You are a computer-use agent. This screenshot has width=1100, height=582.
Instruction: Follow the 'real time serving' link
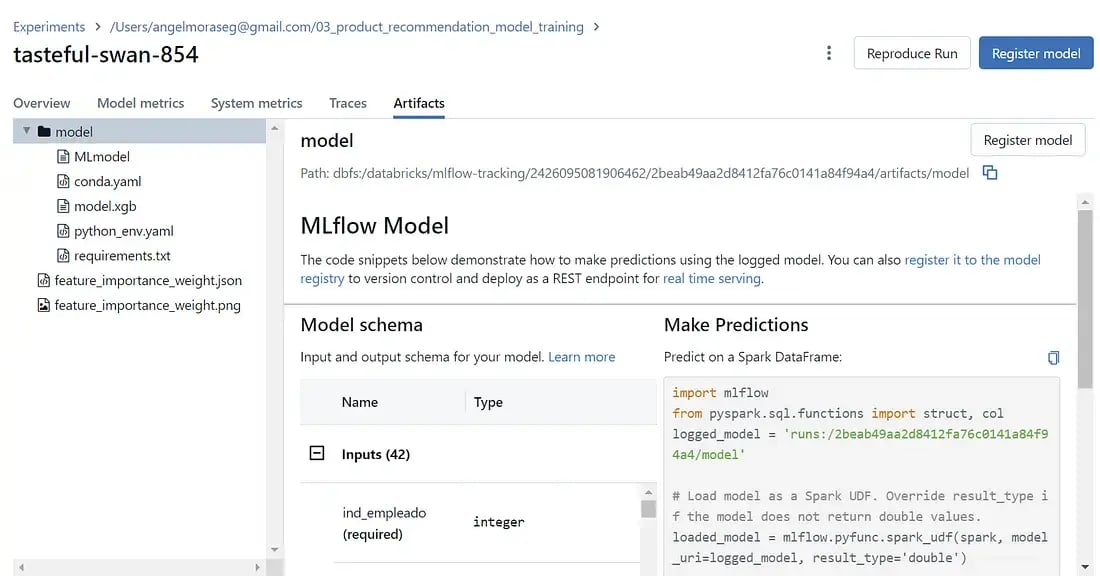[x=712, y=279]
